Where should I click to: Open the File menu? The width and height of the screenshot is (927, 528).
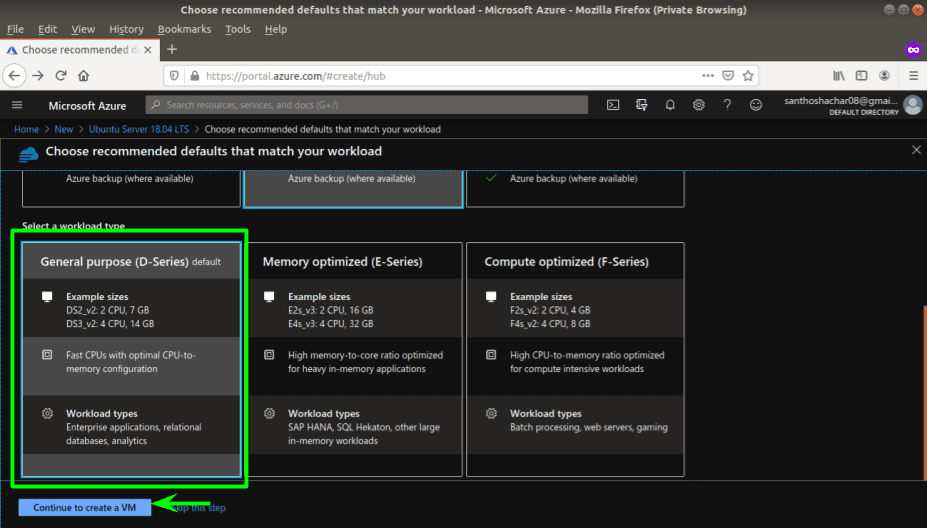coord(15,29)
